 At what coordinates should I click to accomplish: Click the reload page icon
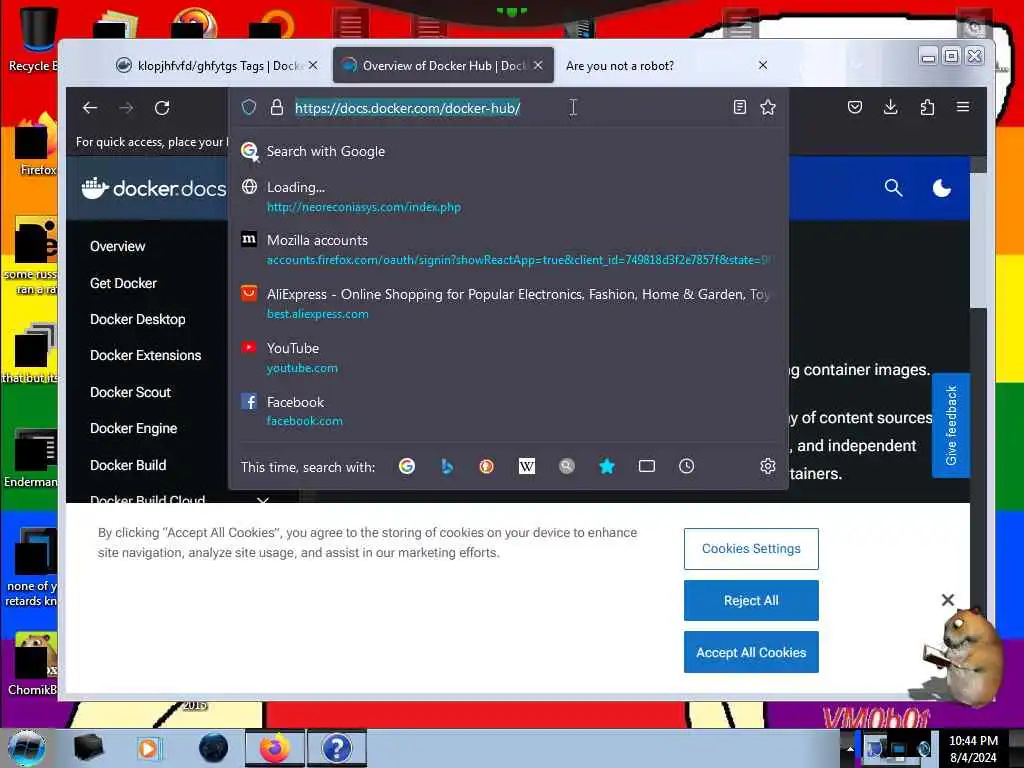click(x=162, y=108)
